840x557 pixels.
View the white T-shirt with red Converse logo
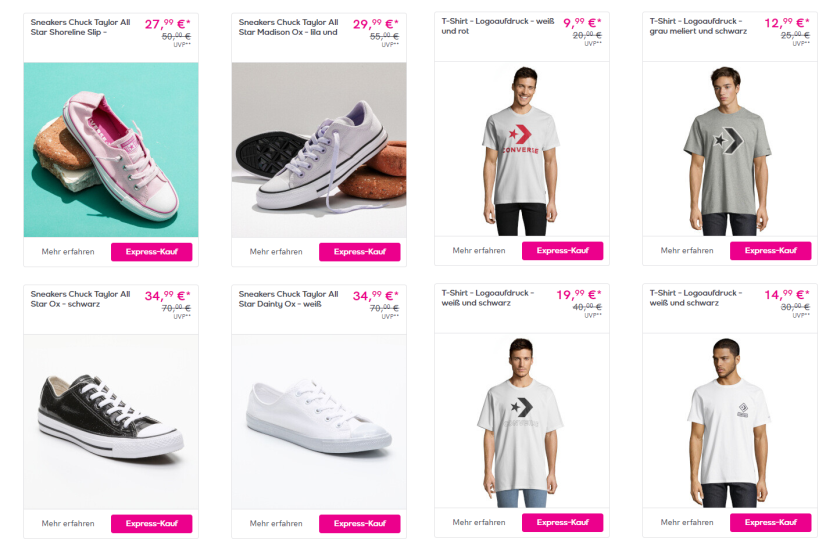(x=521, y=150)
